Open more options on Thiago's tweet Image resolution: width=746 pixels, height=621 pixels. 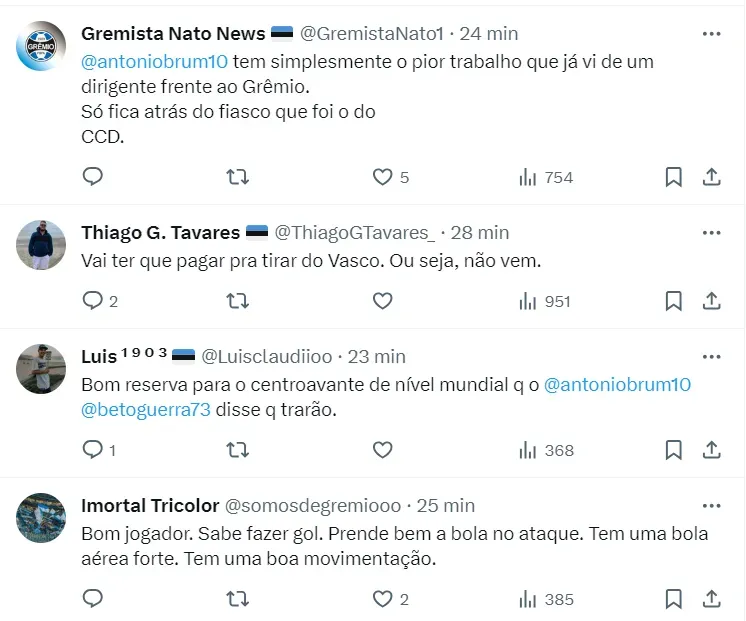(x=711, y=232)
